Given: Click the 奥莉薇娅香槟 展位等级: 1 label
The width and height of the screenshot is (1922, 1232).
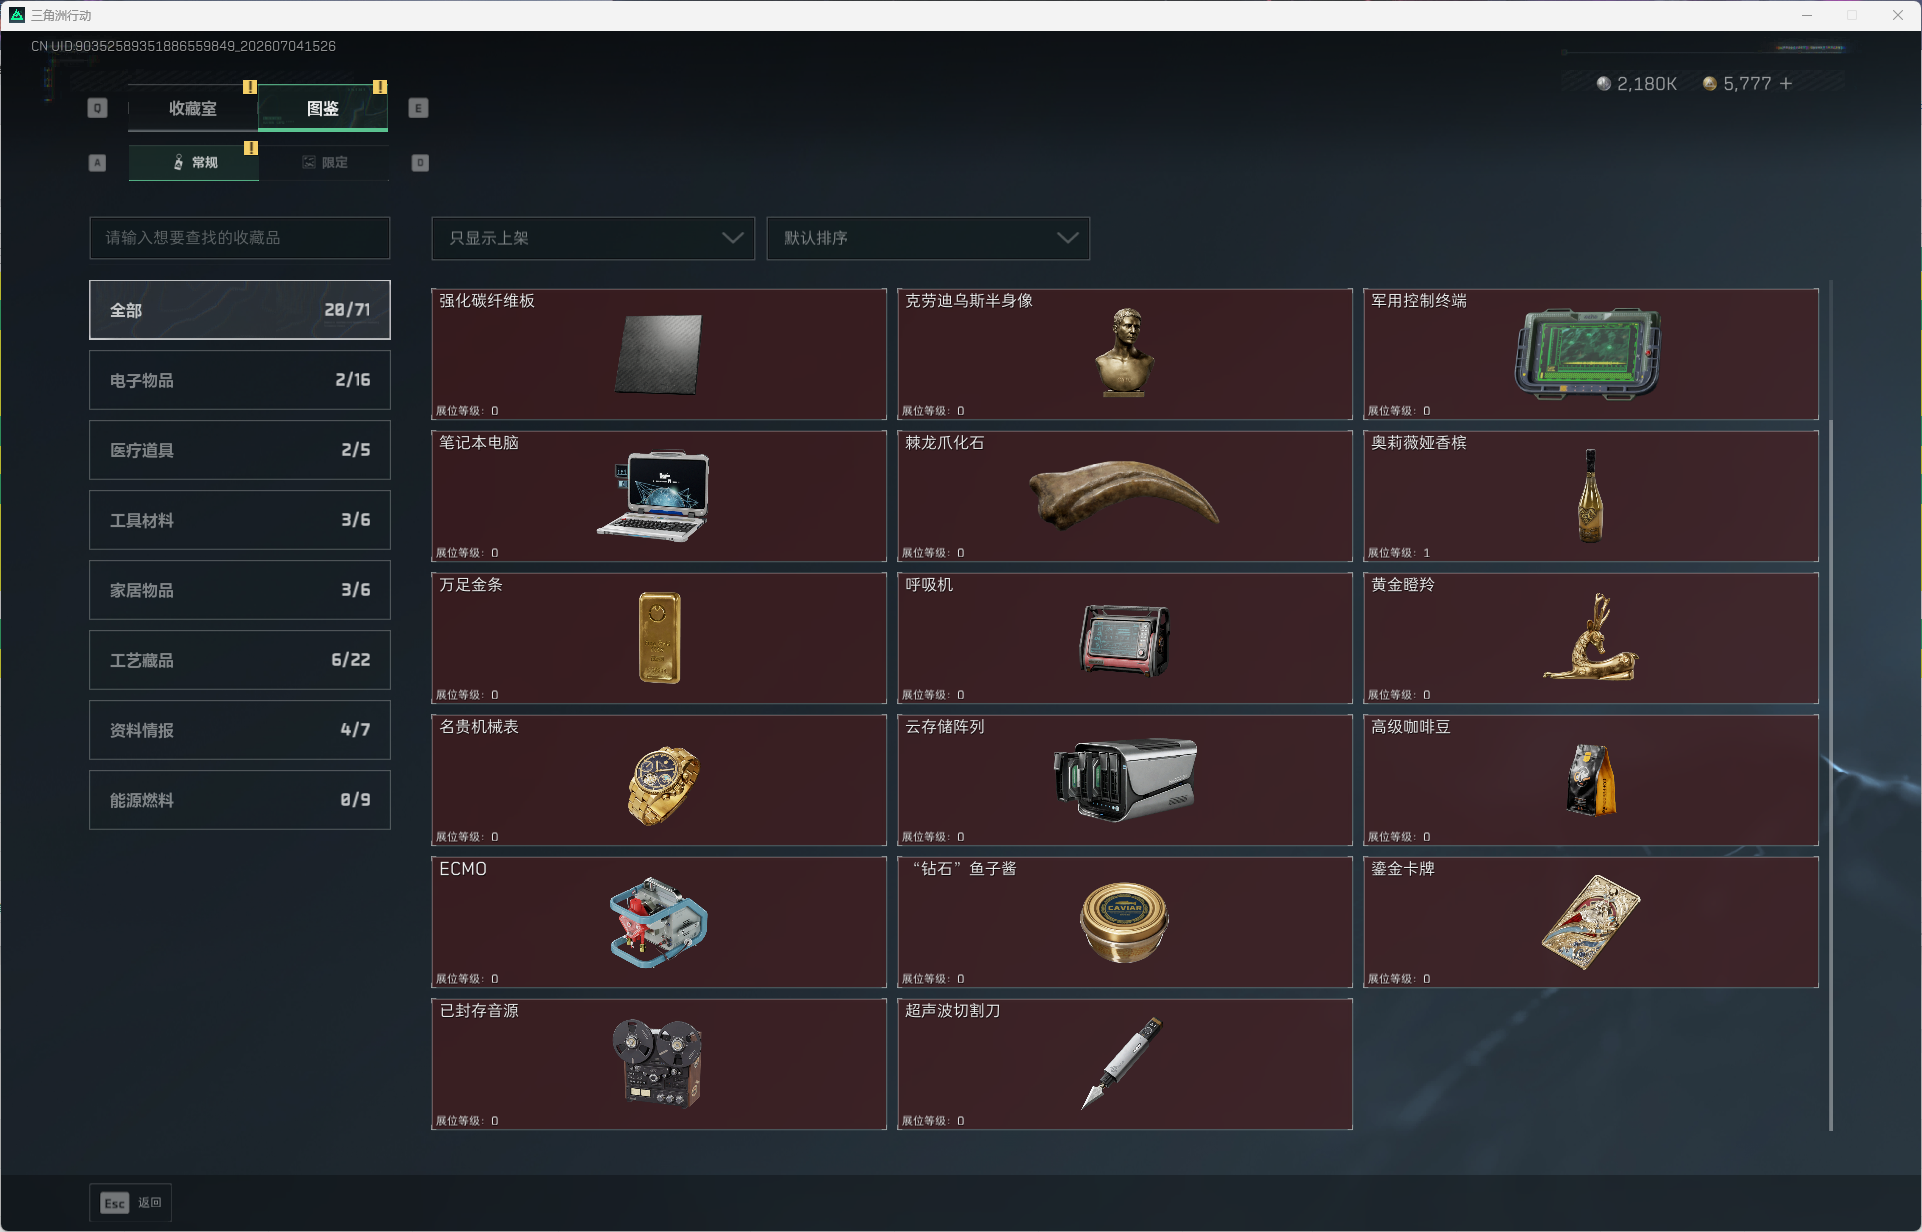Looking at the screenshot, I should [x=1399, y=553].
